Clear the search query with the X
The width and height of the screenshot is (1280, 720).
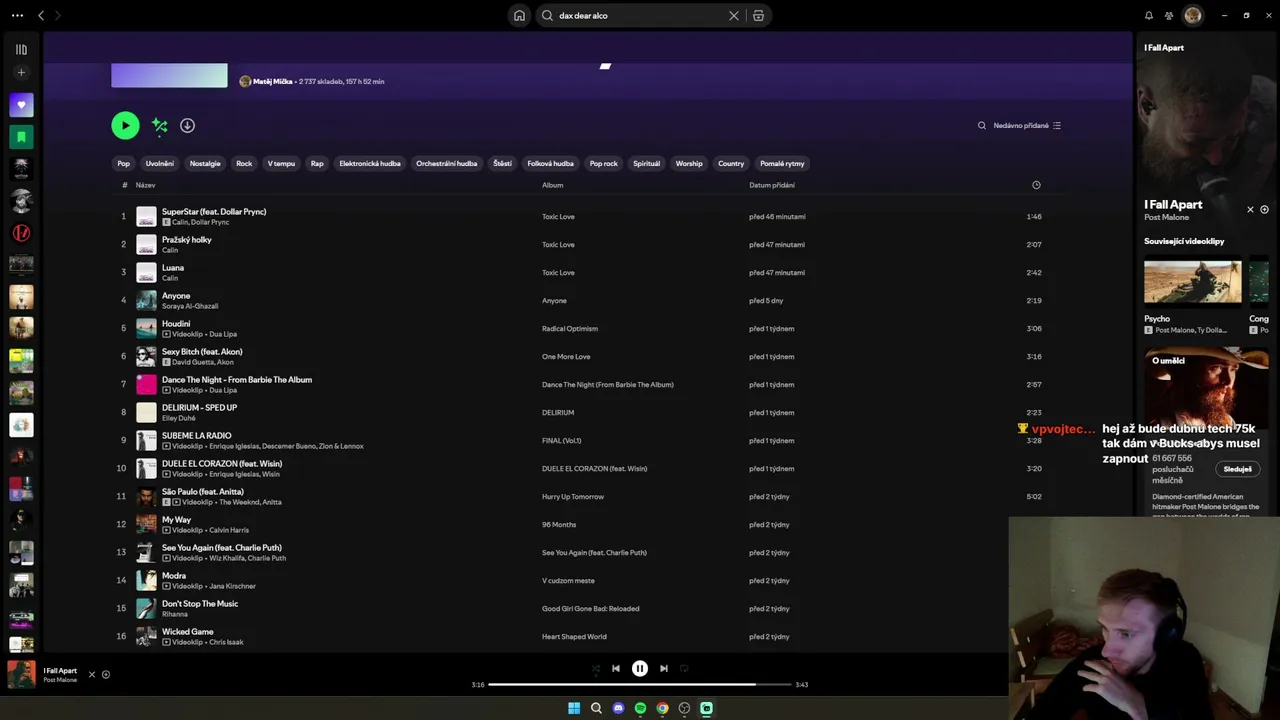coord(734,16)
